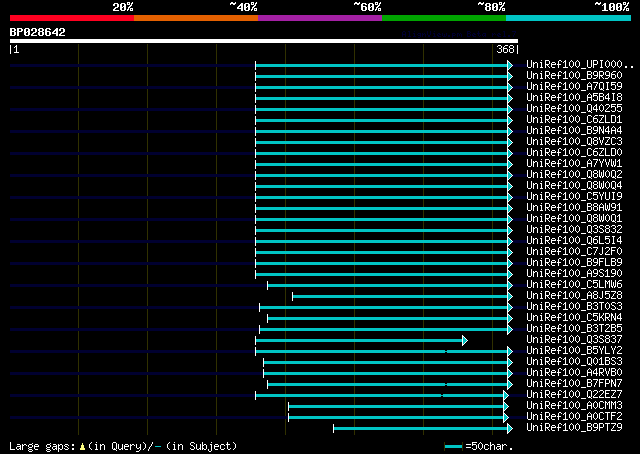Click the cyan scale bar beside '=50char.'
This screenshot has height=454, width=640.
point(453,447)
